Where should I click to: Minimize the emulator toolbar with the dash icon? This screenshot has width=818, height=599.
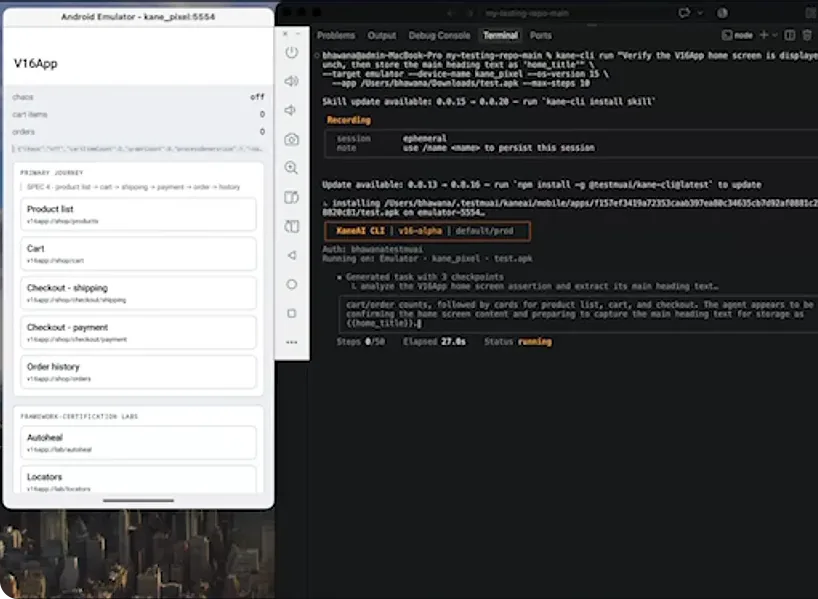click(x=298, y=34)
